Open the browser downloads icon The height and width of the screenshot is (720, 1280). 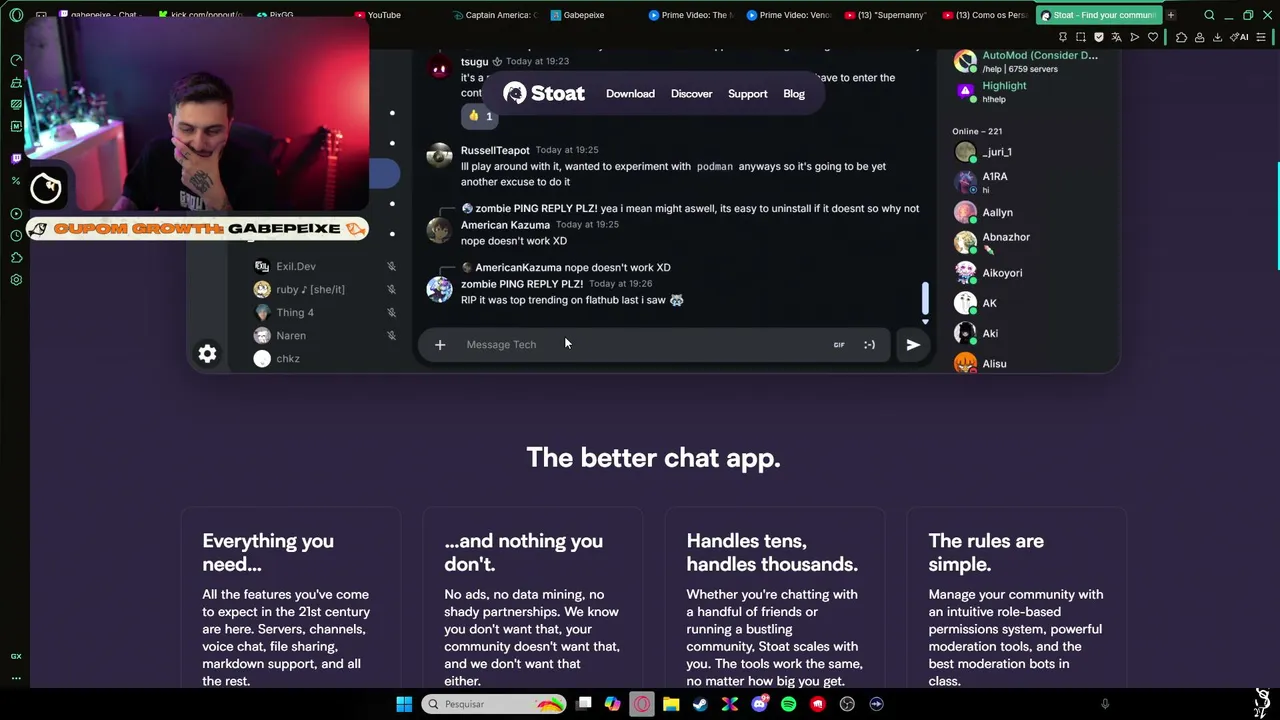[x=1217, y=37]
